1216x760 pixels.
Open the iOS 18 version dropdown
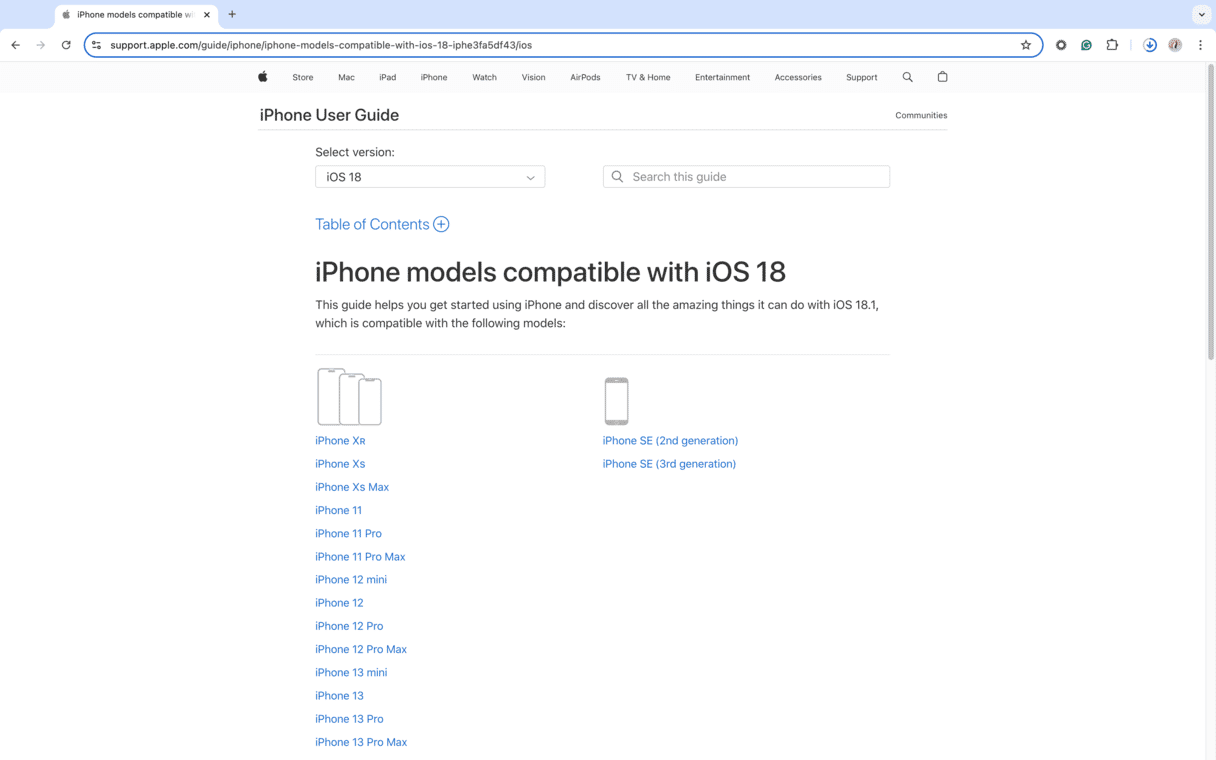click(x=430, y=177)
